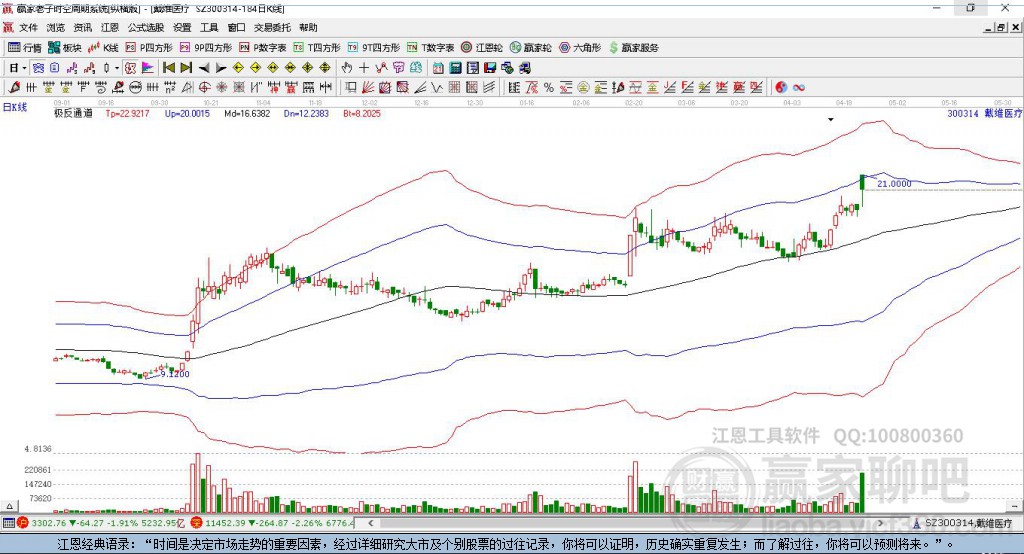Viewport: 1024px width, 554px height.
Task: Open the 资讯 menu
Action: coord(82,27)
